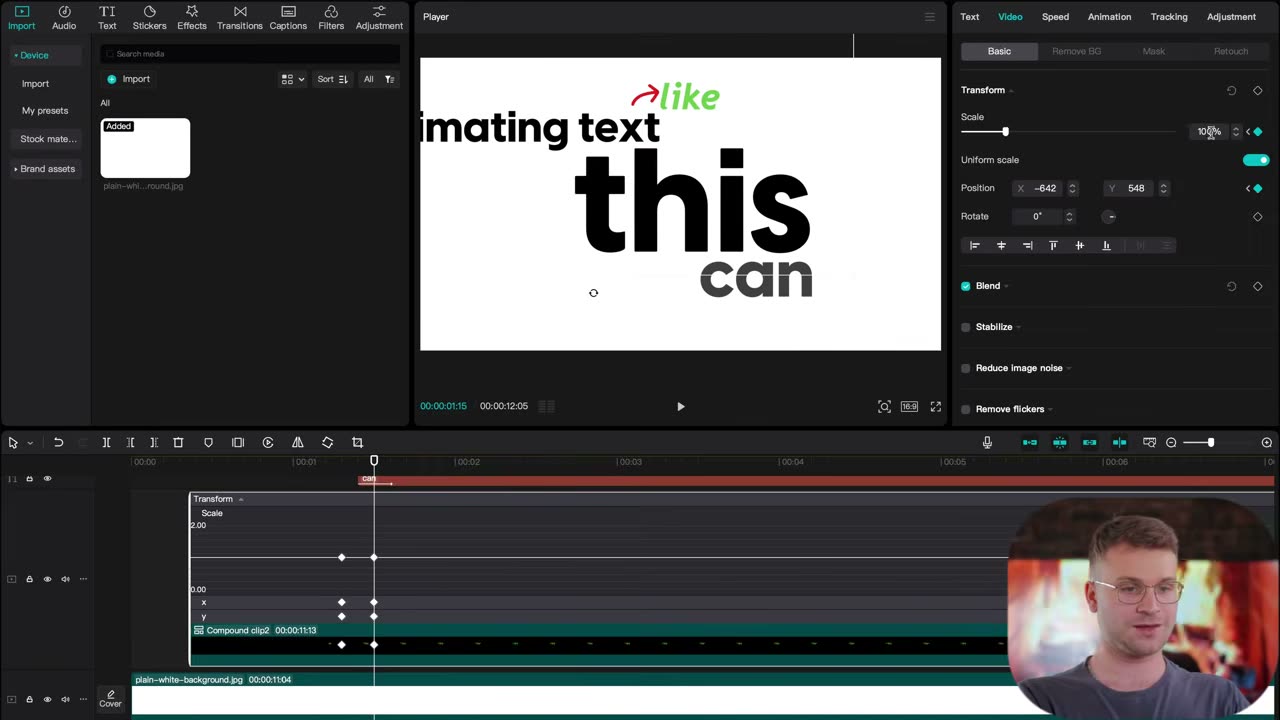Switch to the Animation tab
The image size is (1280, 720).
[1109, 17]
